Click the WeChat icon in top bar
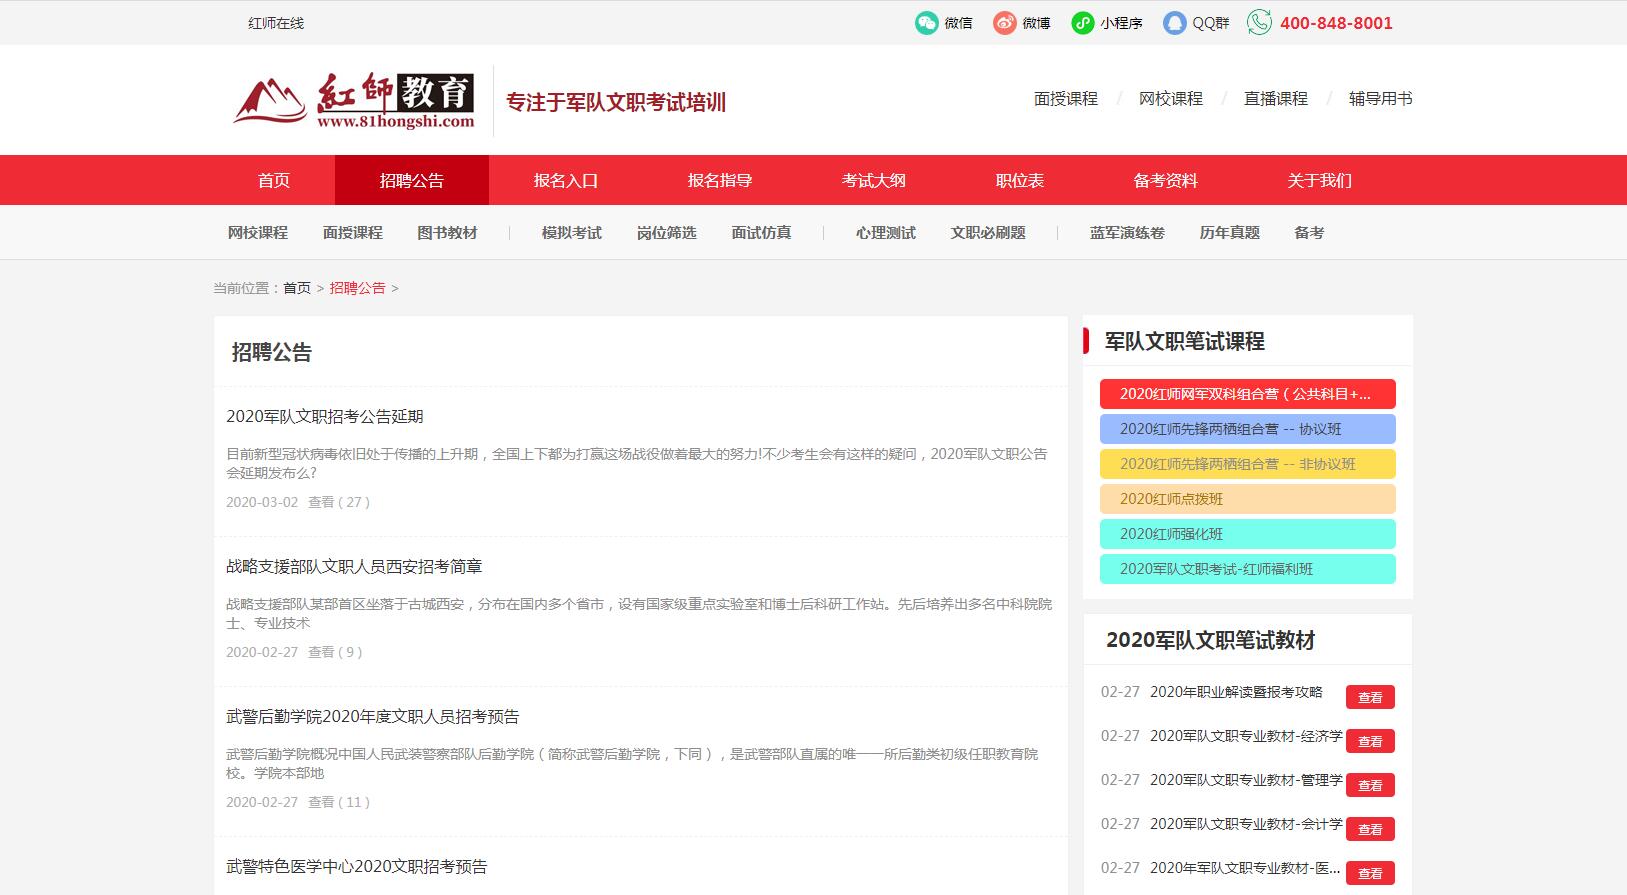This screenshot has width=1627, height=895. point(926,22)
